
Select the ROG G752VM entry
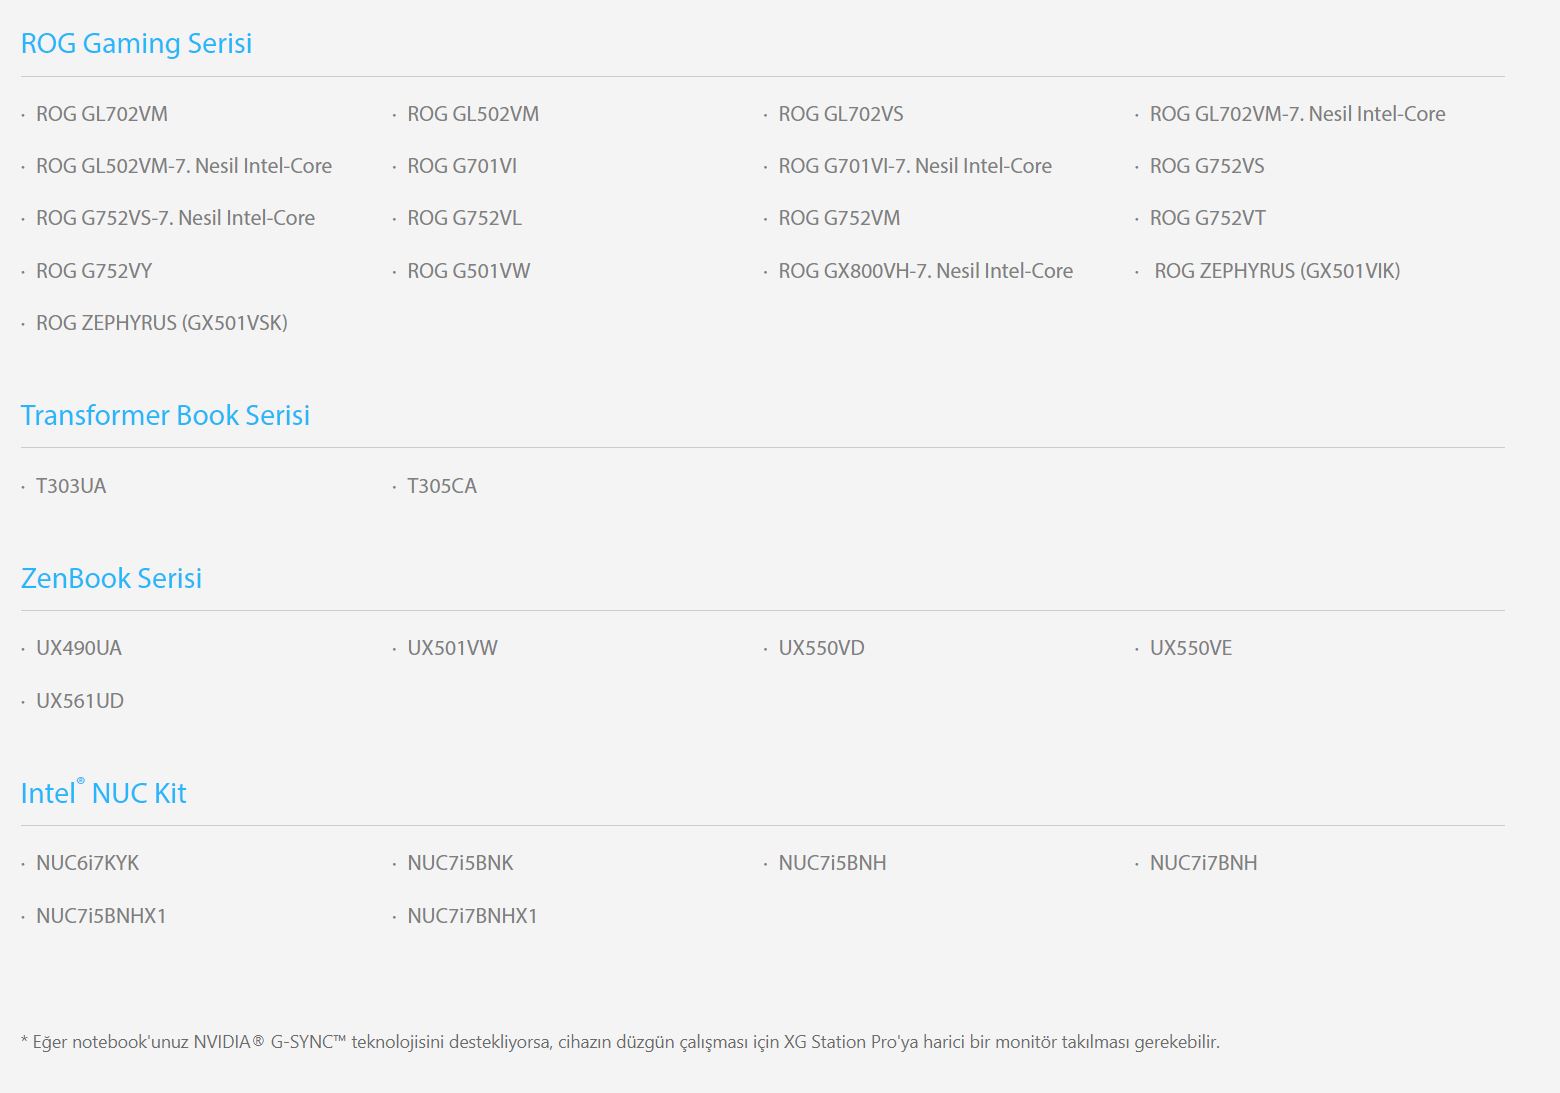(x=839, y=218)
